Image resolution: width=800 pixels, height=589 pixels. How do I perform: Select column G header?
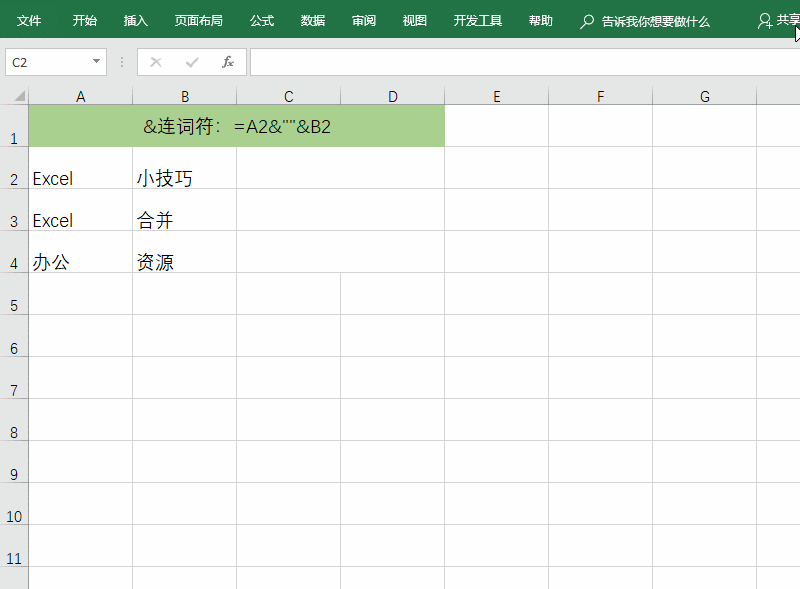[705, 96]
